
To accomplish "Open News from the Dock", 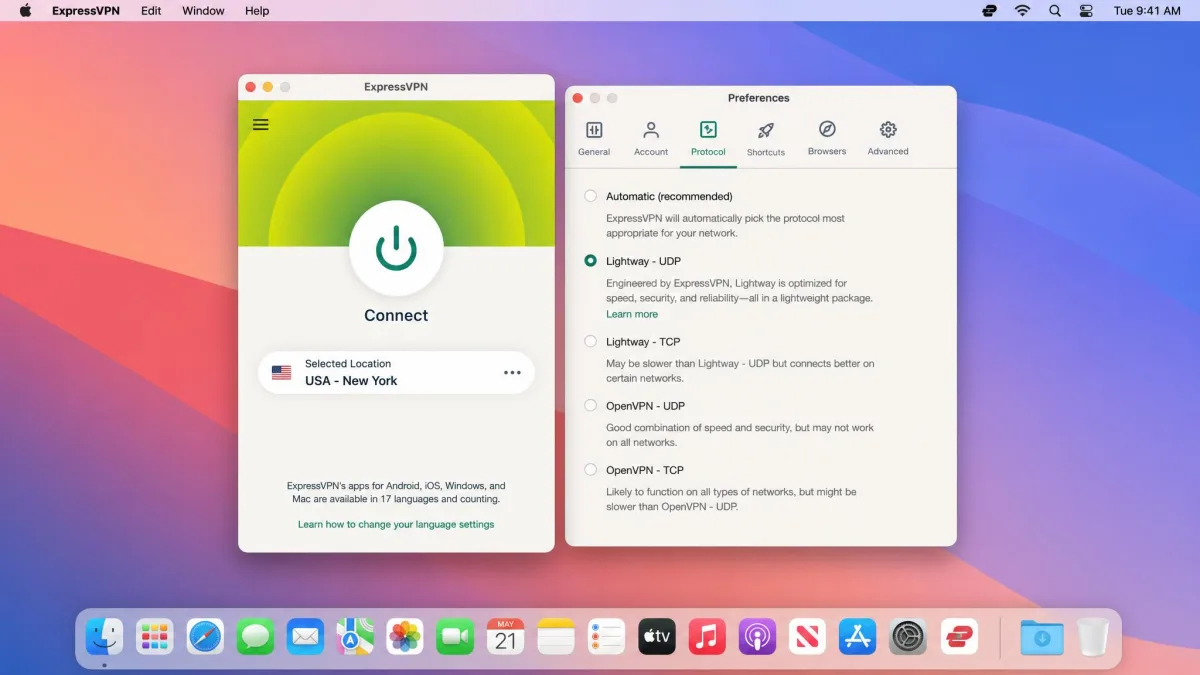I will pos(807,637).
